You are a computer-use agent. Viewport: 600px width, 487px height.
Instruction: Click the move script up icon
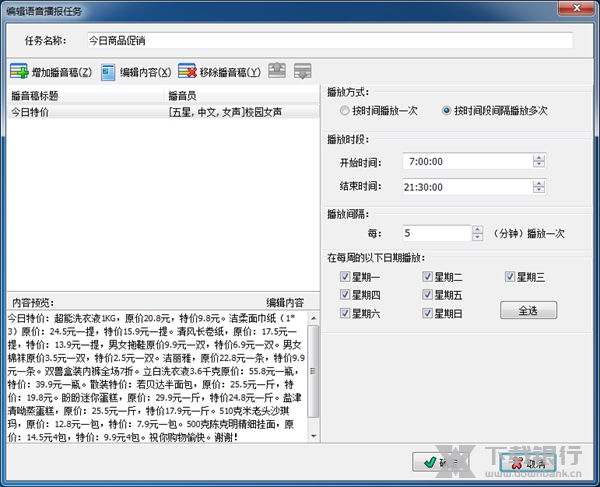(277, 72)
